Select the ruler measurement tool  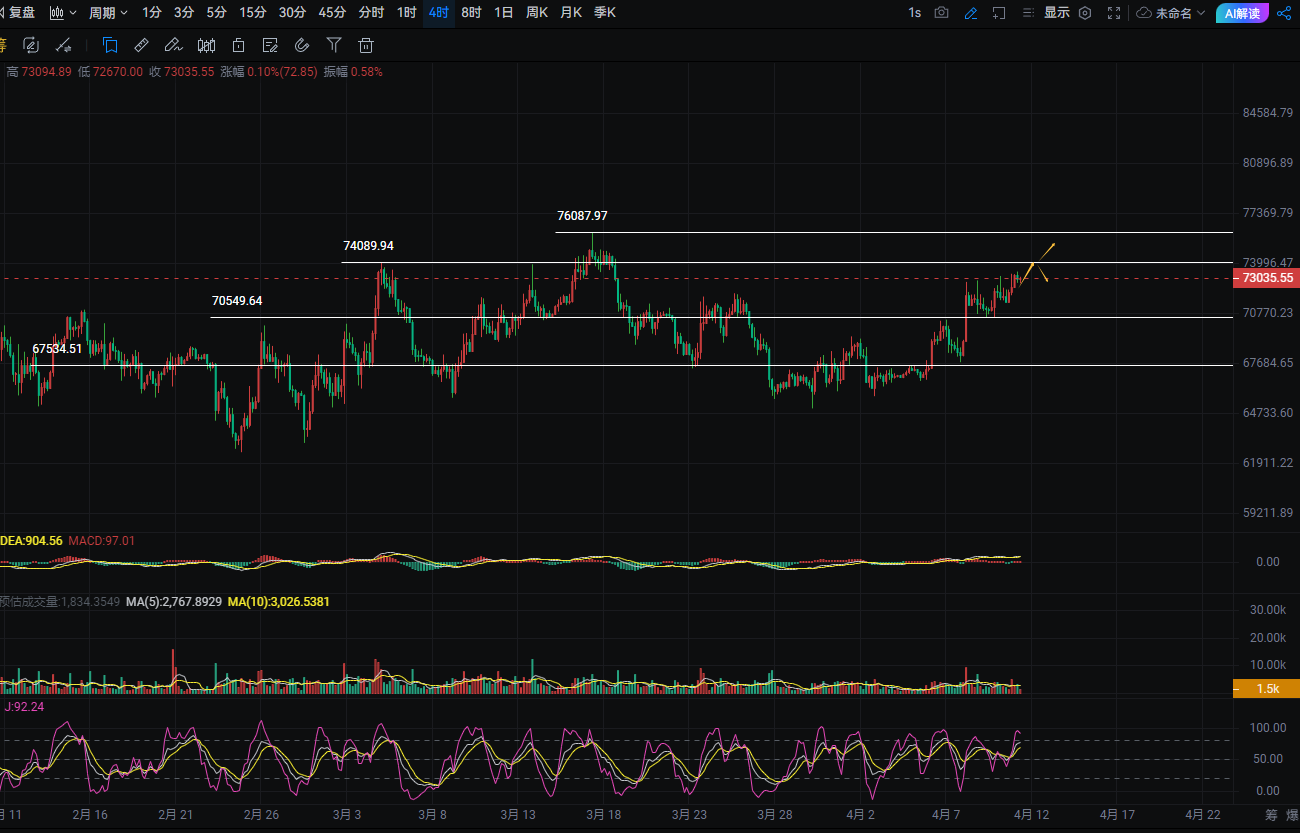[x=142, y=46]
